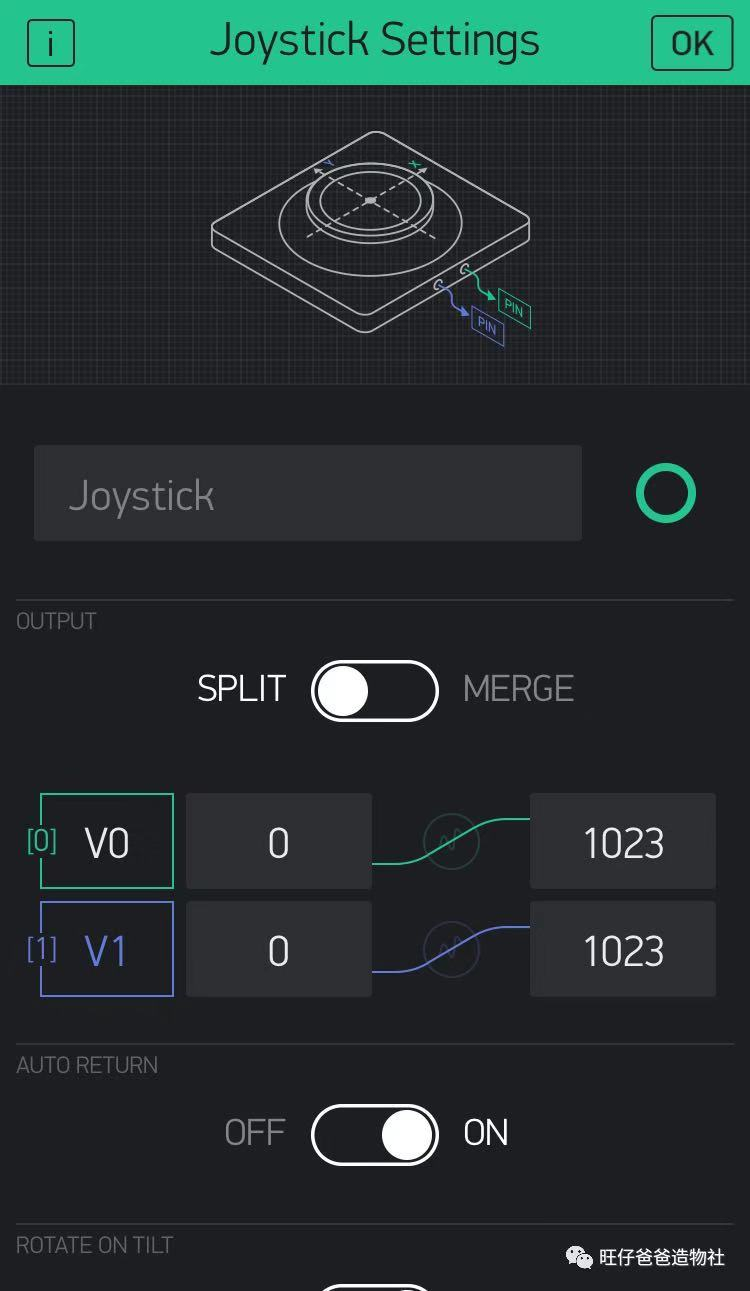Tap the WeChat logo in watermark
This screenshot has width=750, height=1291.
[579, 1257]
